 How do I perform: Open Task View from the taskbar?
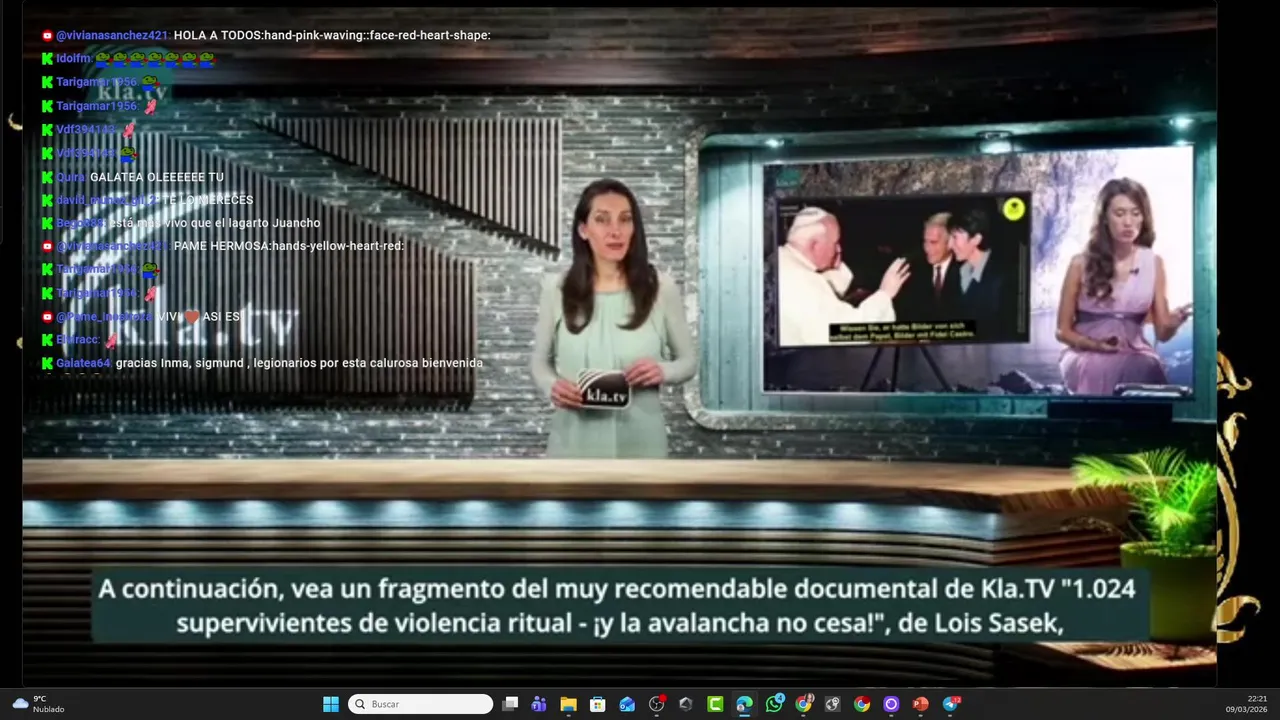(x=510, y=704)
